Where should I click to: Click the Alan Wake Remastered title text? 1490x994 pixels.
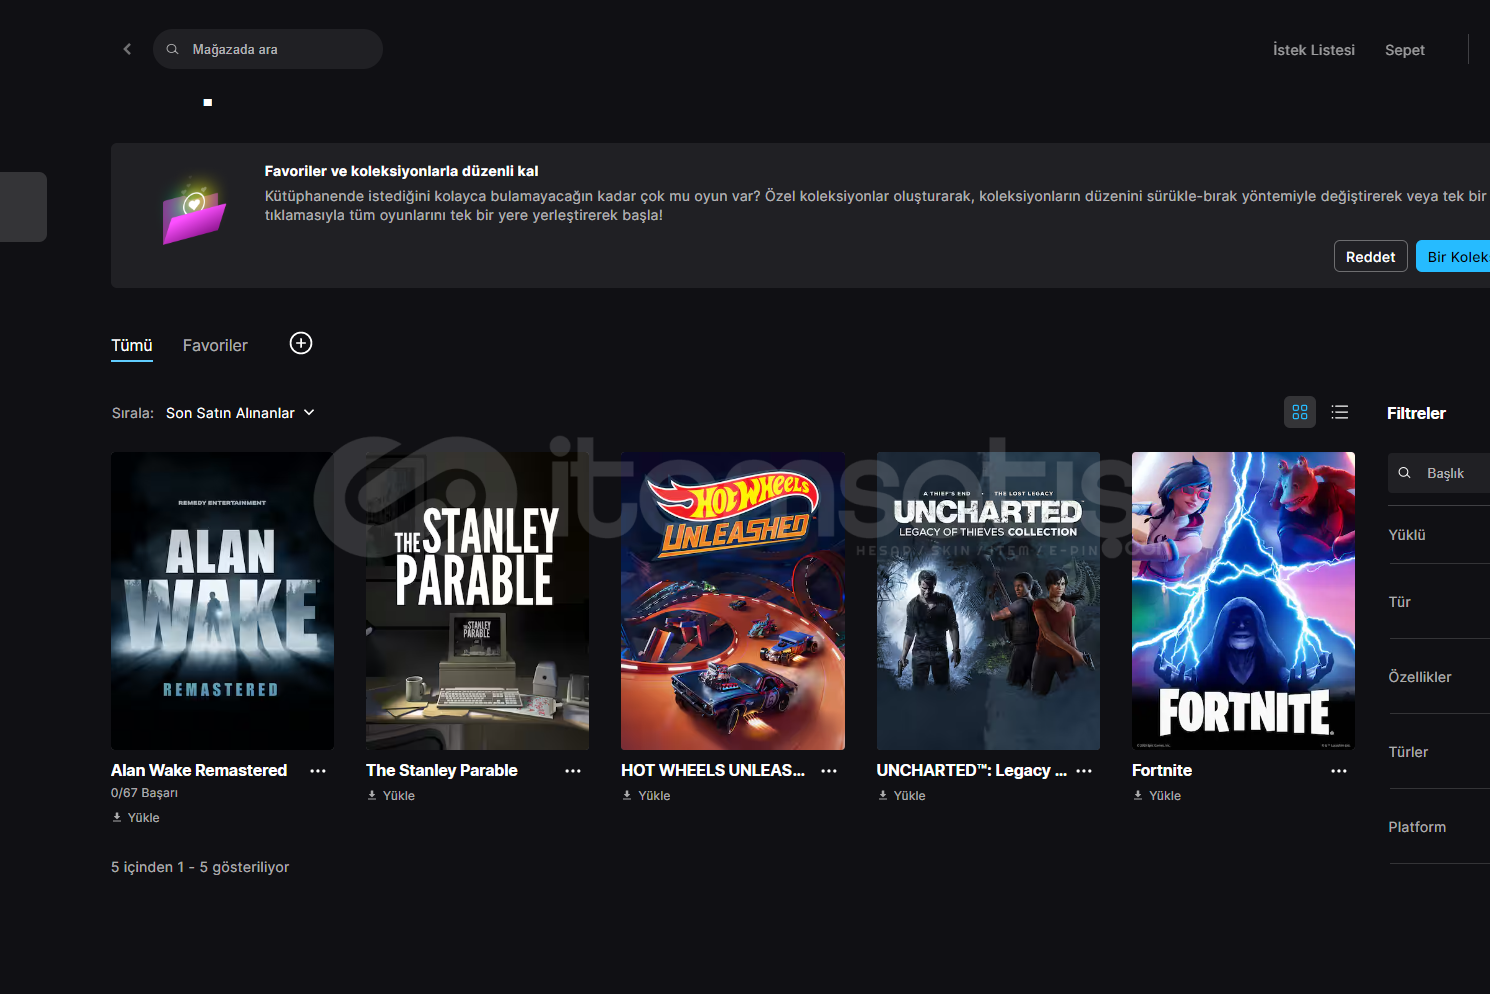click(x=199, y=770)
